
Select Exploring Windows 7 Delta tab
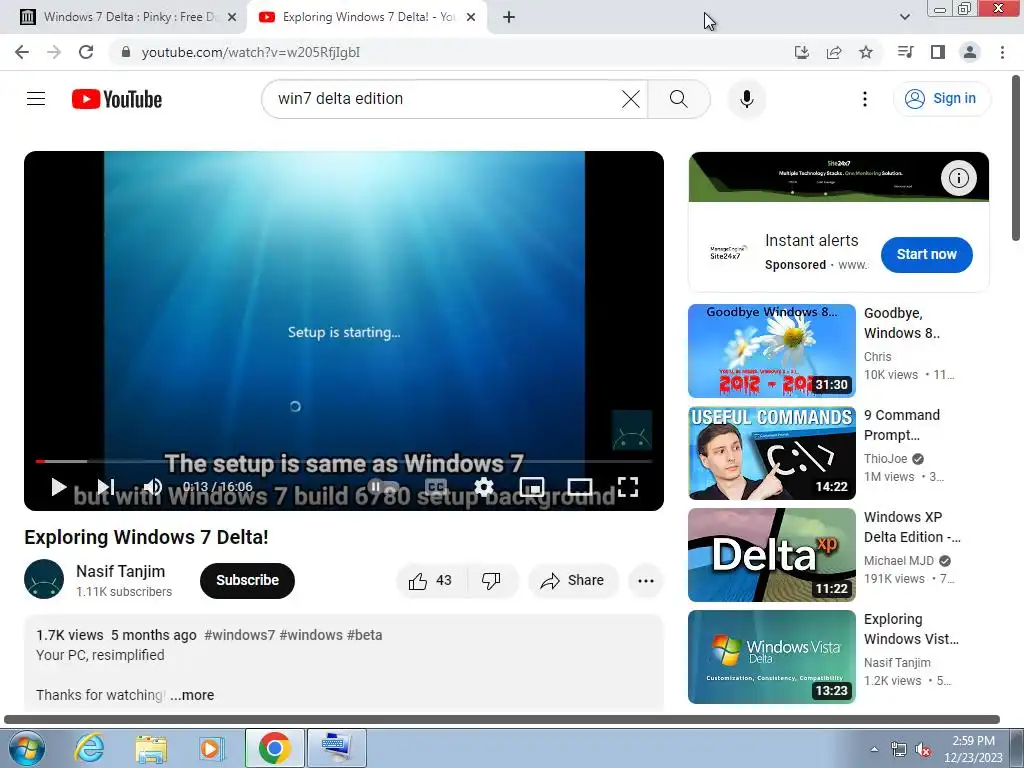pos(366,17)
